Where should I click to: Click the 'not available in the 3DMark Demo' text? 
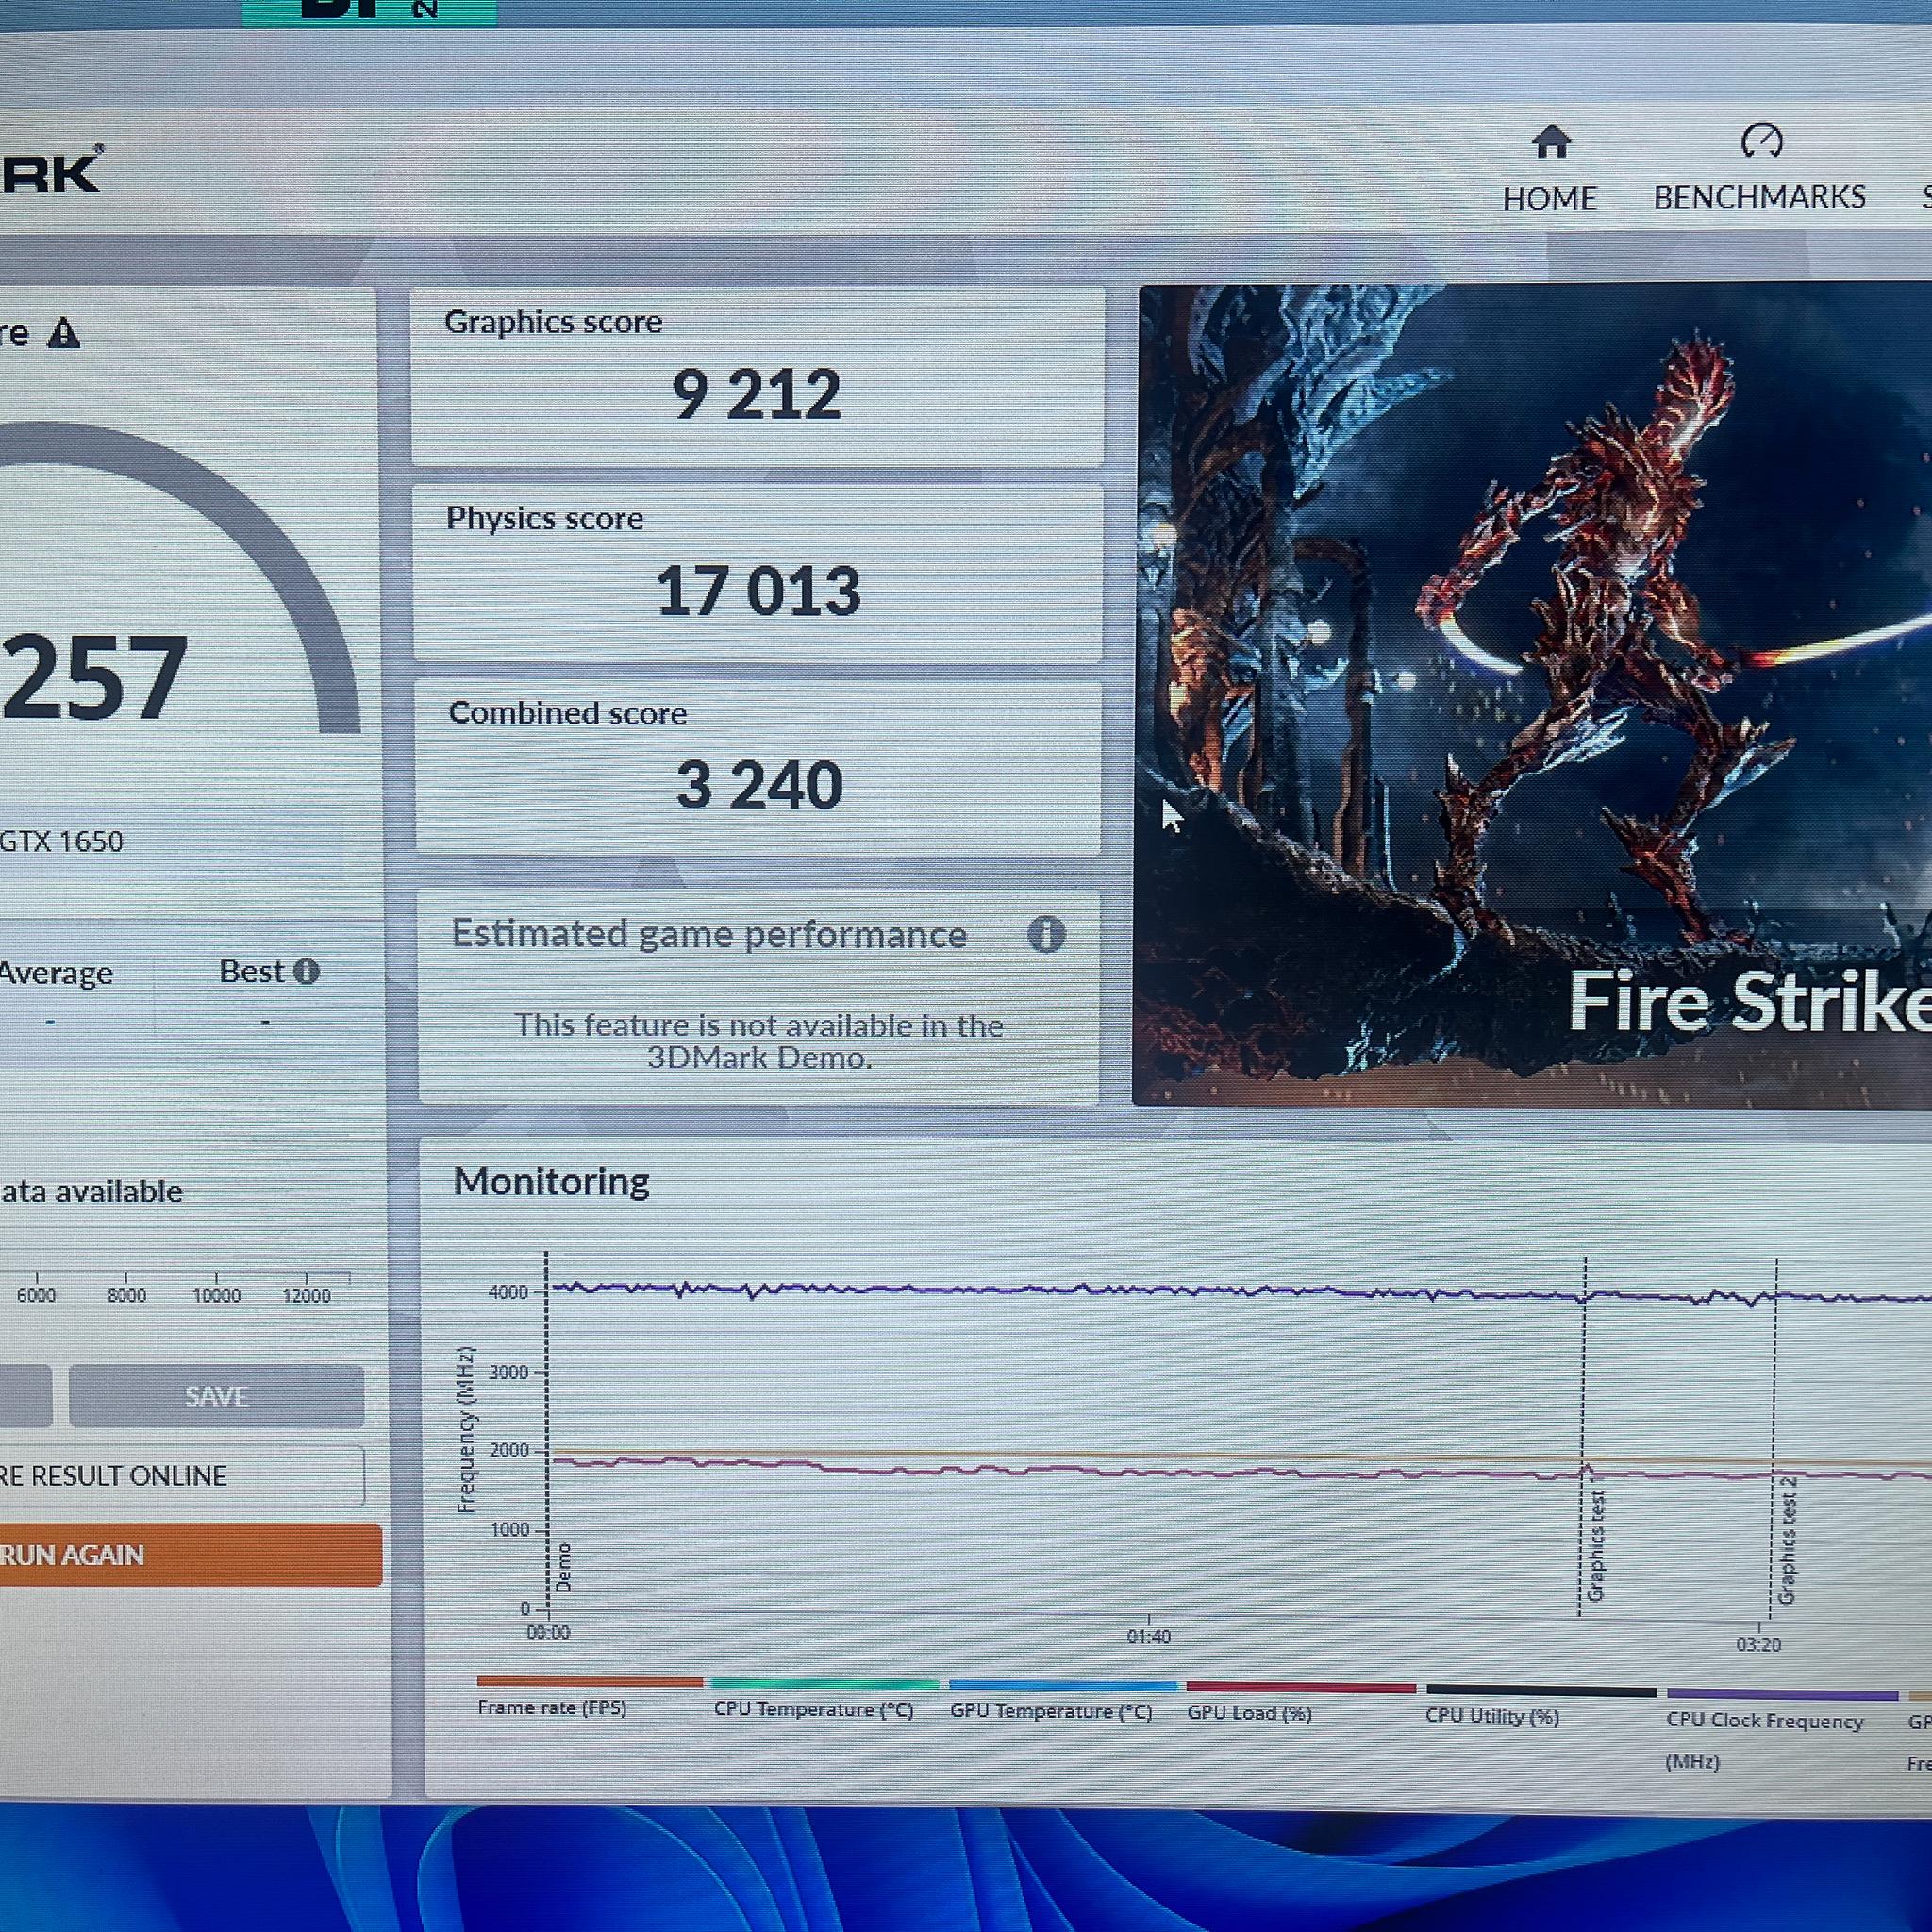(x=759, y=1041)
